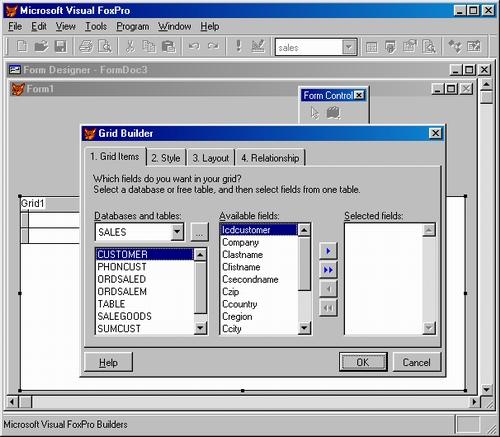Expand the SALES databases dropdown arrow
Image resolution: width=500 pixels, height=437 pixels.
coord(177,232)
